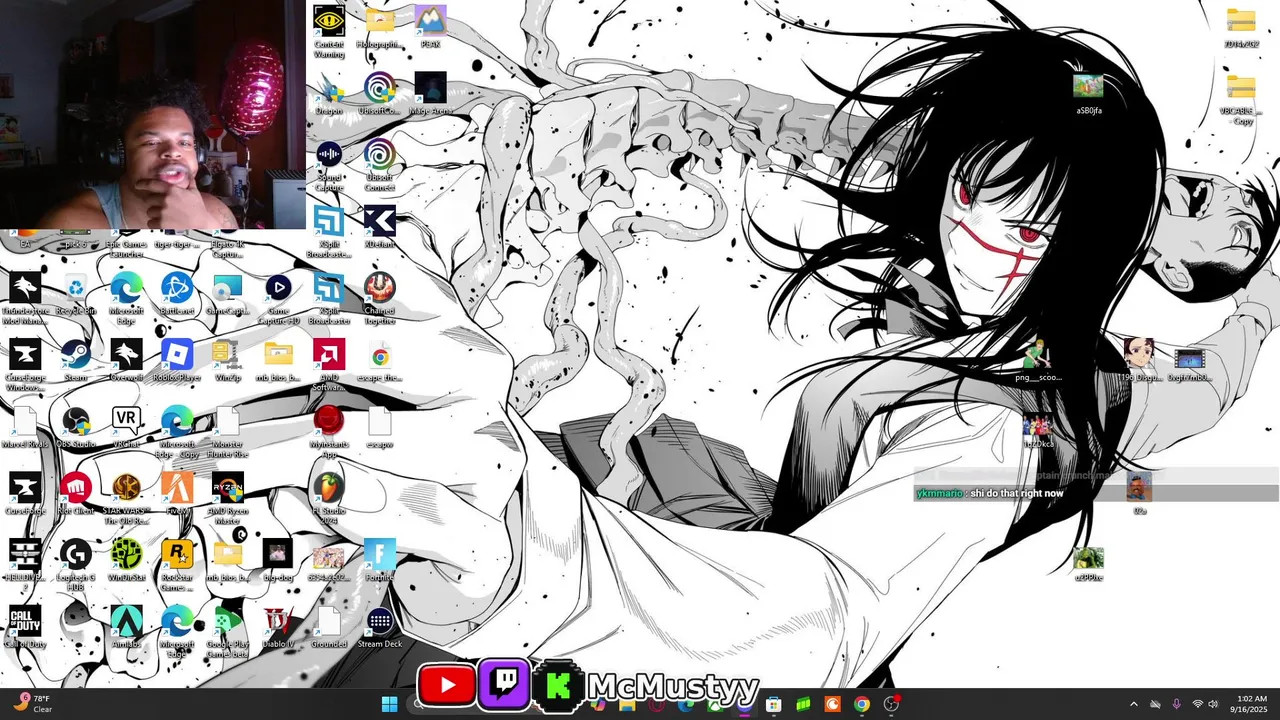Open the STAR WARS The Old Republic shortcut
1280x720 pixels.
(x=126, y=498)
